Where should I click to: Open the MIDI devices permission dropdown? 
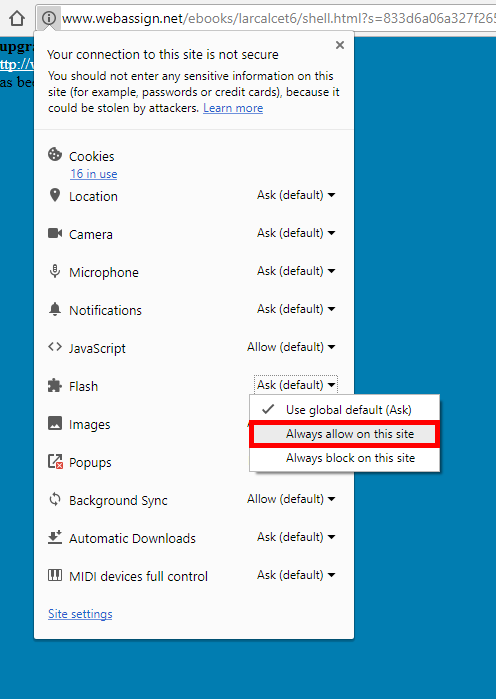tap(296, 575)
